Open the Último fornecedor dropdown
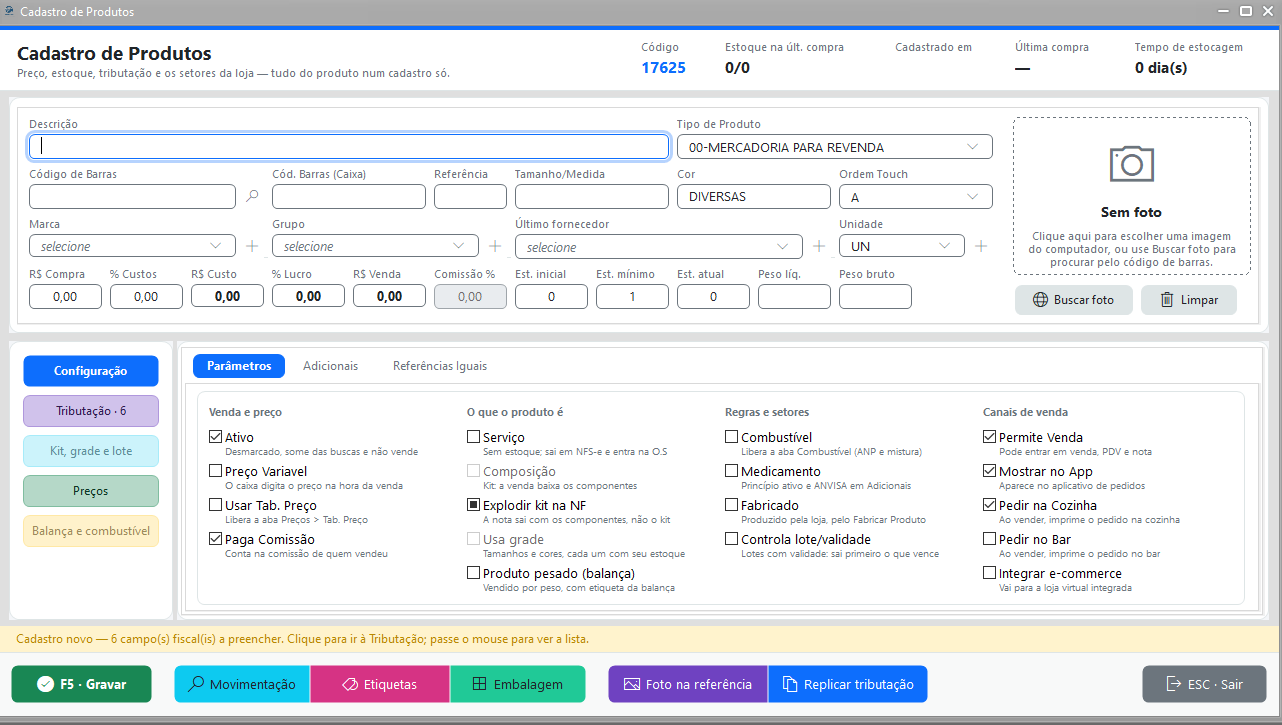The height and width of the screenshot is (725, 1282). pos(659,246)
